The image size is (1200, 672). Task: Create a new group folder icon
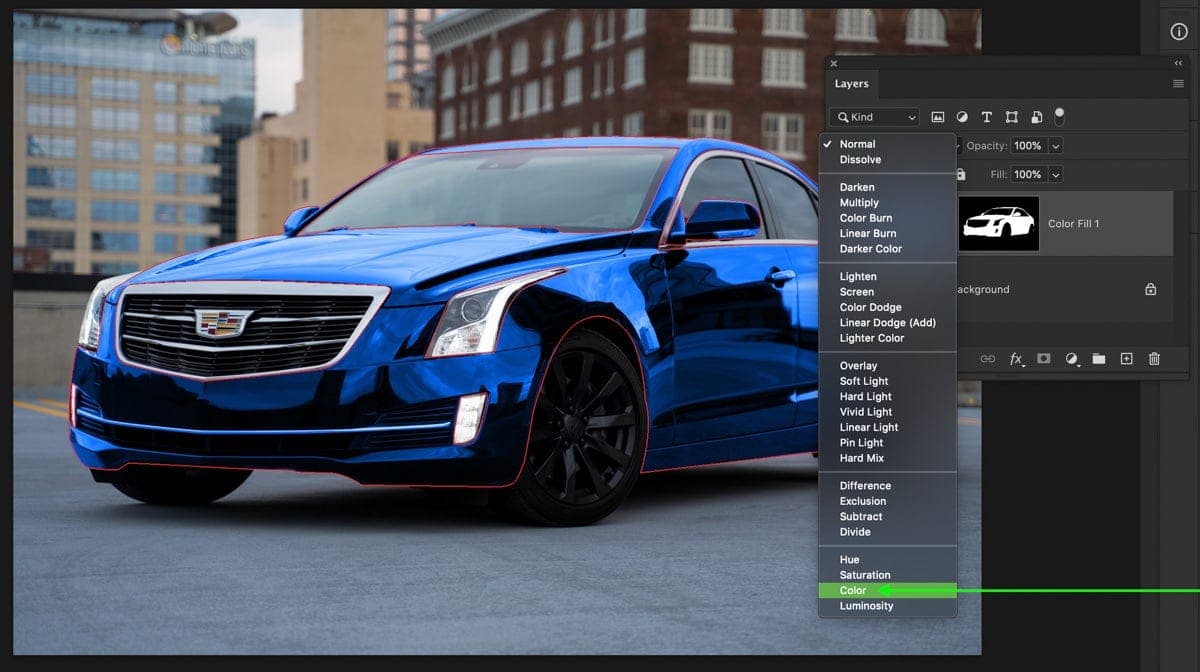point(1098,358)
